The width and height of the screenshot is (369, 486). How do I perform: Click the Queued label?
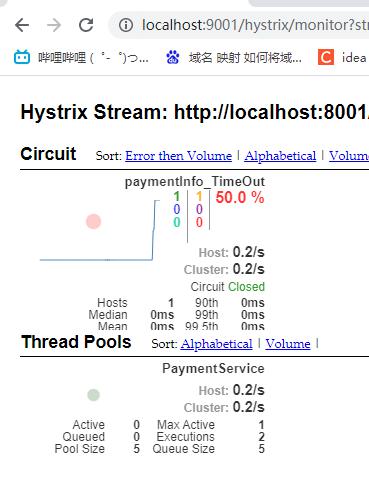(84, 437)
